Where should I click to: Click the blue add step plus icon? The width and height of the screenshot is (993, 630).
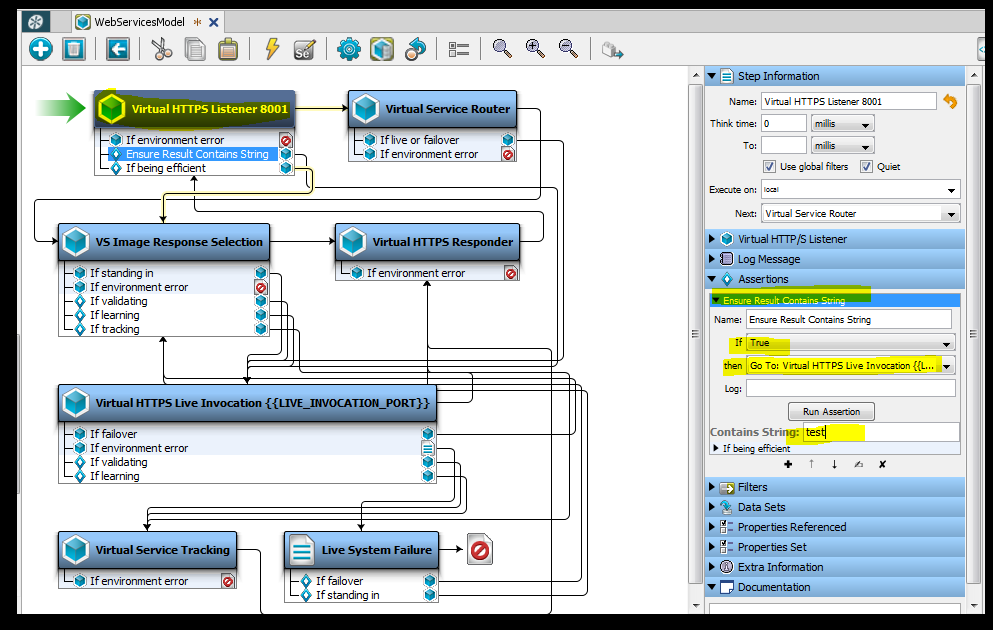point(40,48)
